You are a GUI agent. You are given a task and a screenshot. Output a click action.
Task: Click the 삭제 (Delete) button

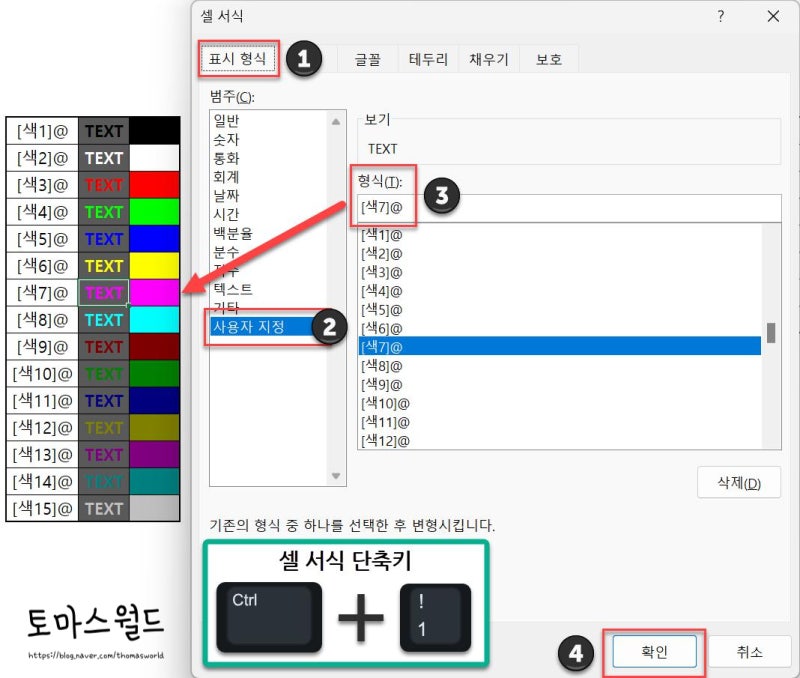pos(738,482)
